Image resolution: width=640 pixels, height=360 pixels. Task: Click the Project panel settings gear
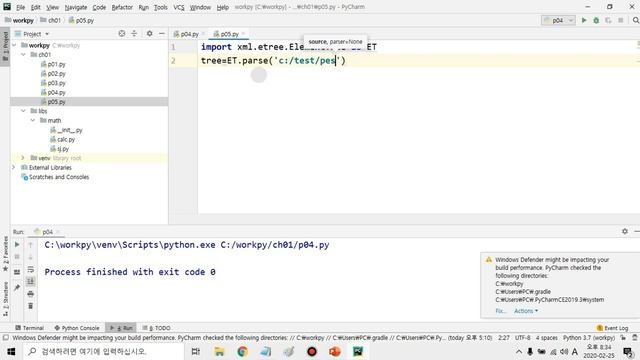149,33
